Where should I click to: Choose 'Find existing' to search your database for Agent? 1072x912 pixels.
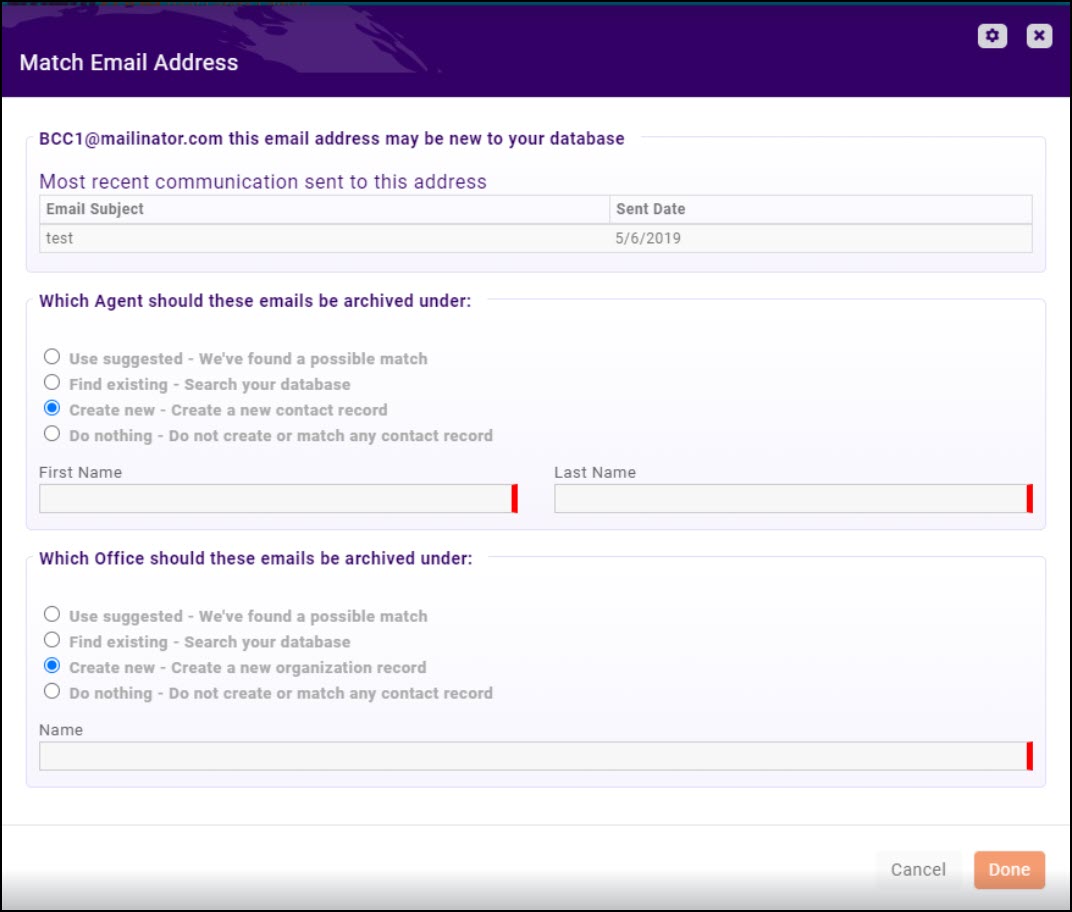[x=52, y=381]
